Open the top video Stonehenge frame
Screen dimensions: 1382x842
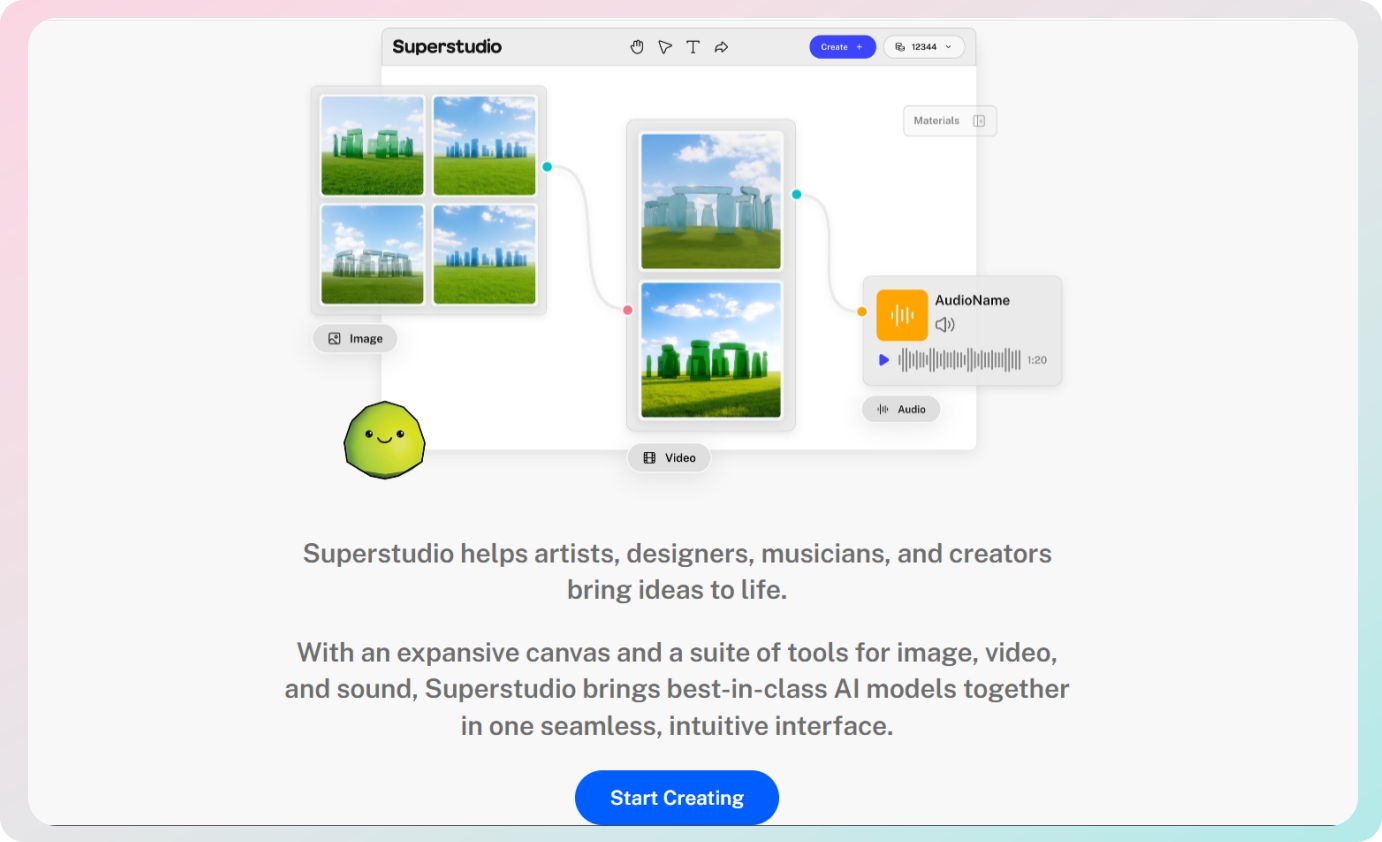pyautogui.click(x=711, y=201)
